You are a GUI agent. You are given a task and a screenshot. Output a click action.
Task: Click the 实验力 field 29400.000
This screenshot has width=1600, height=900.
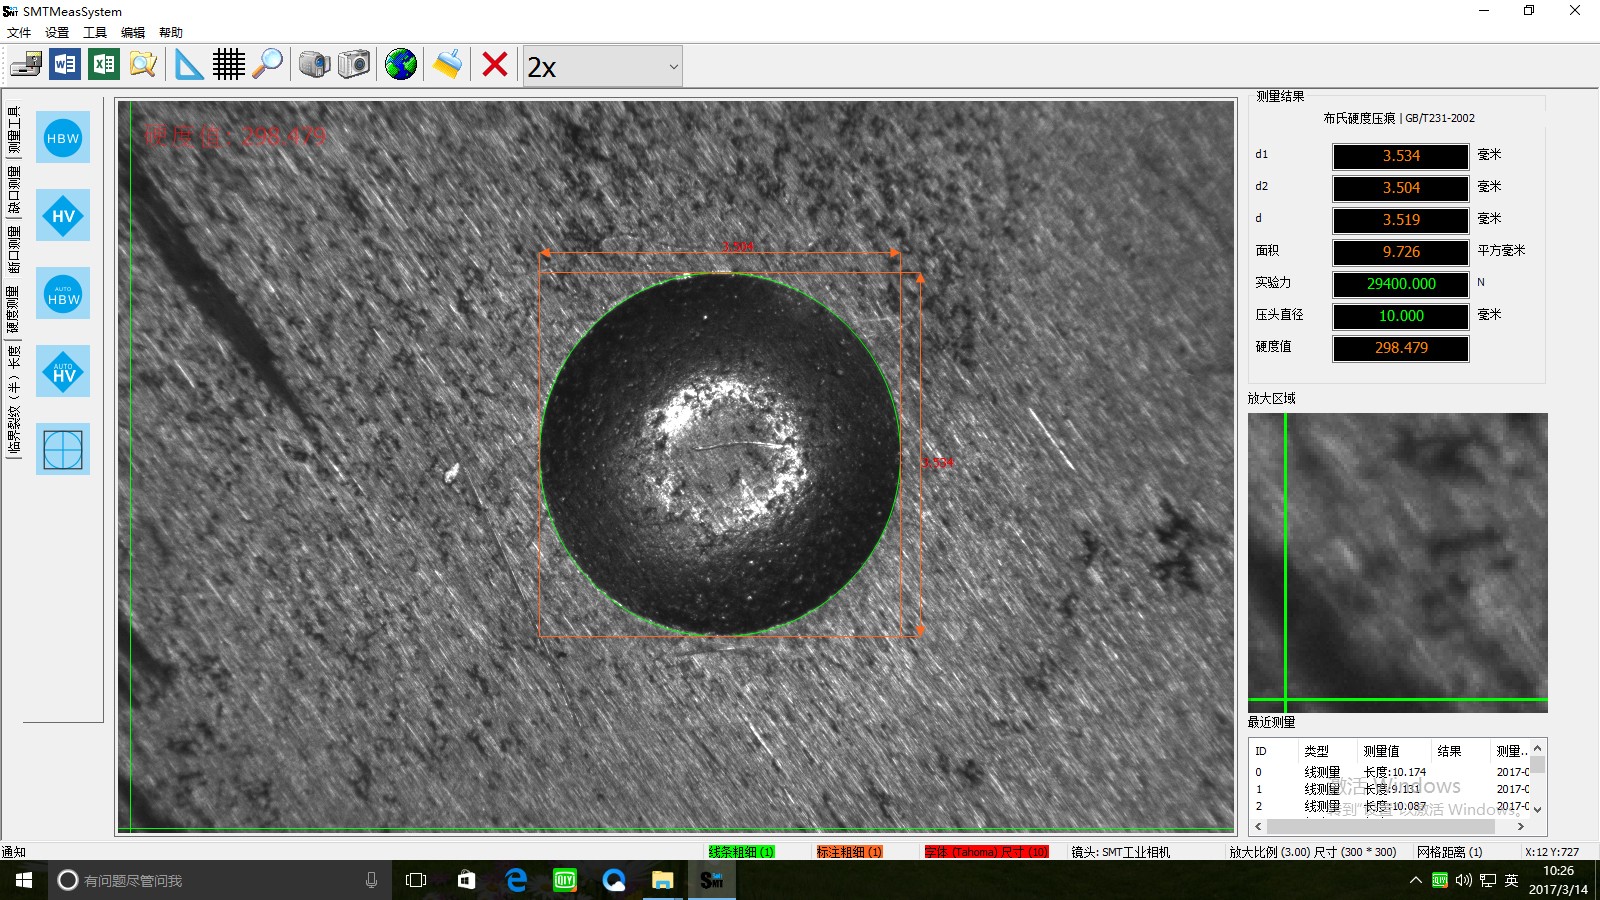(x=1401, y=284)
